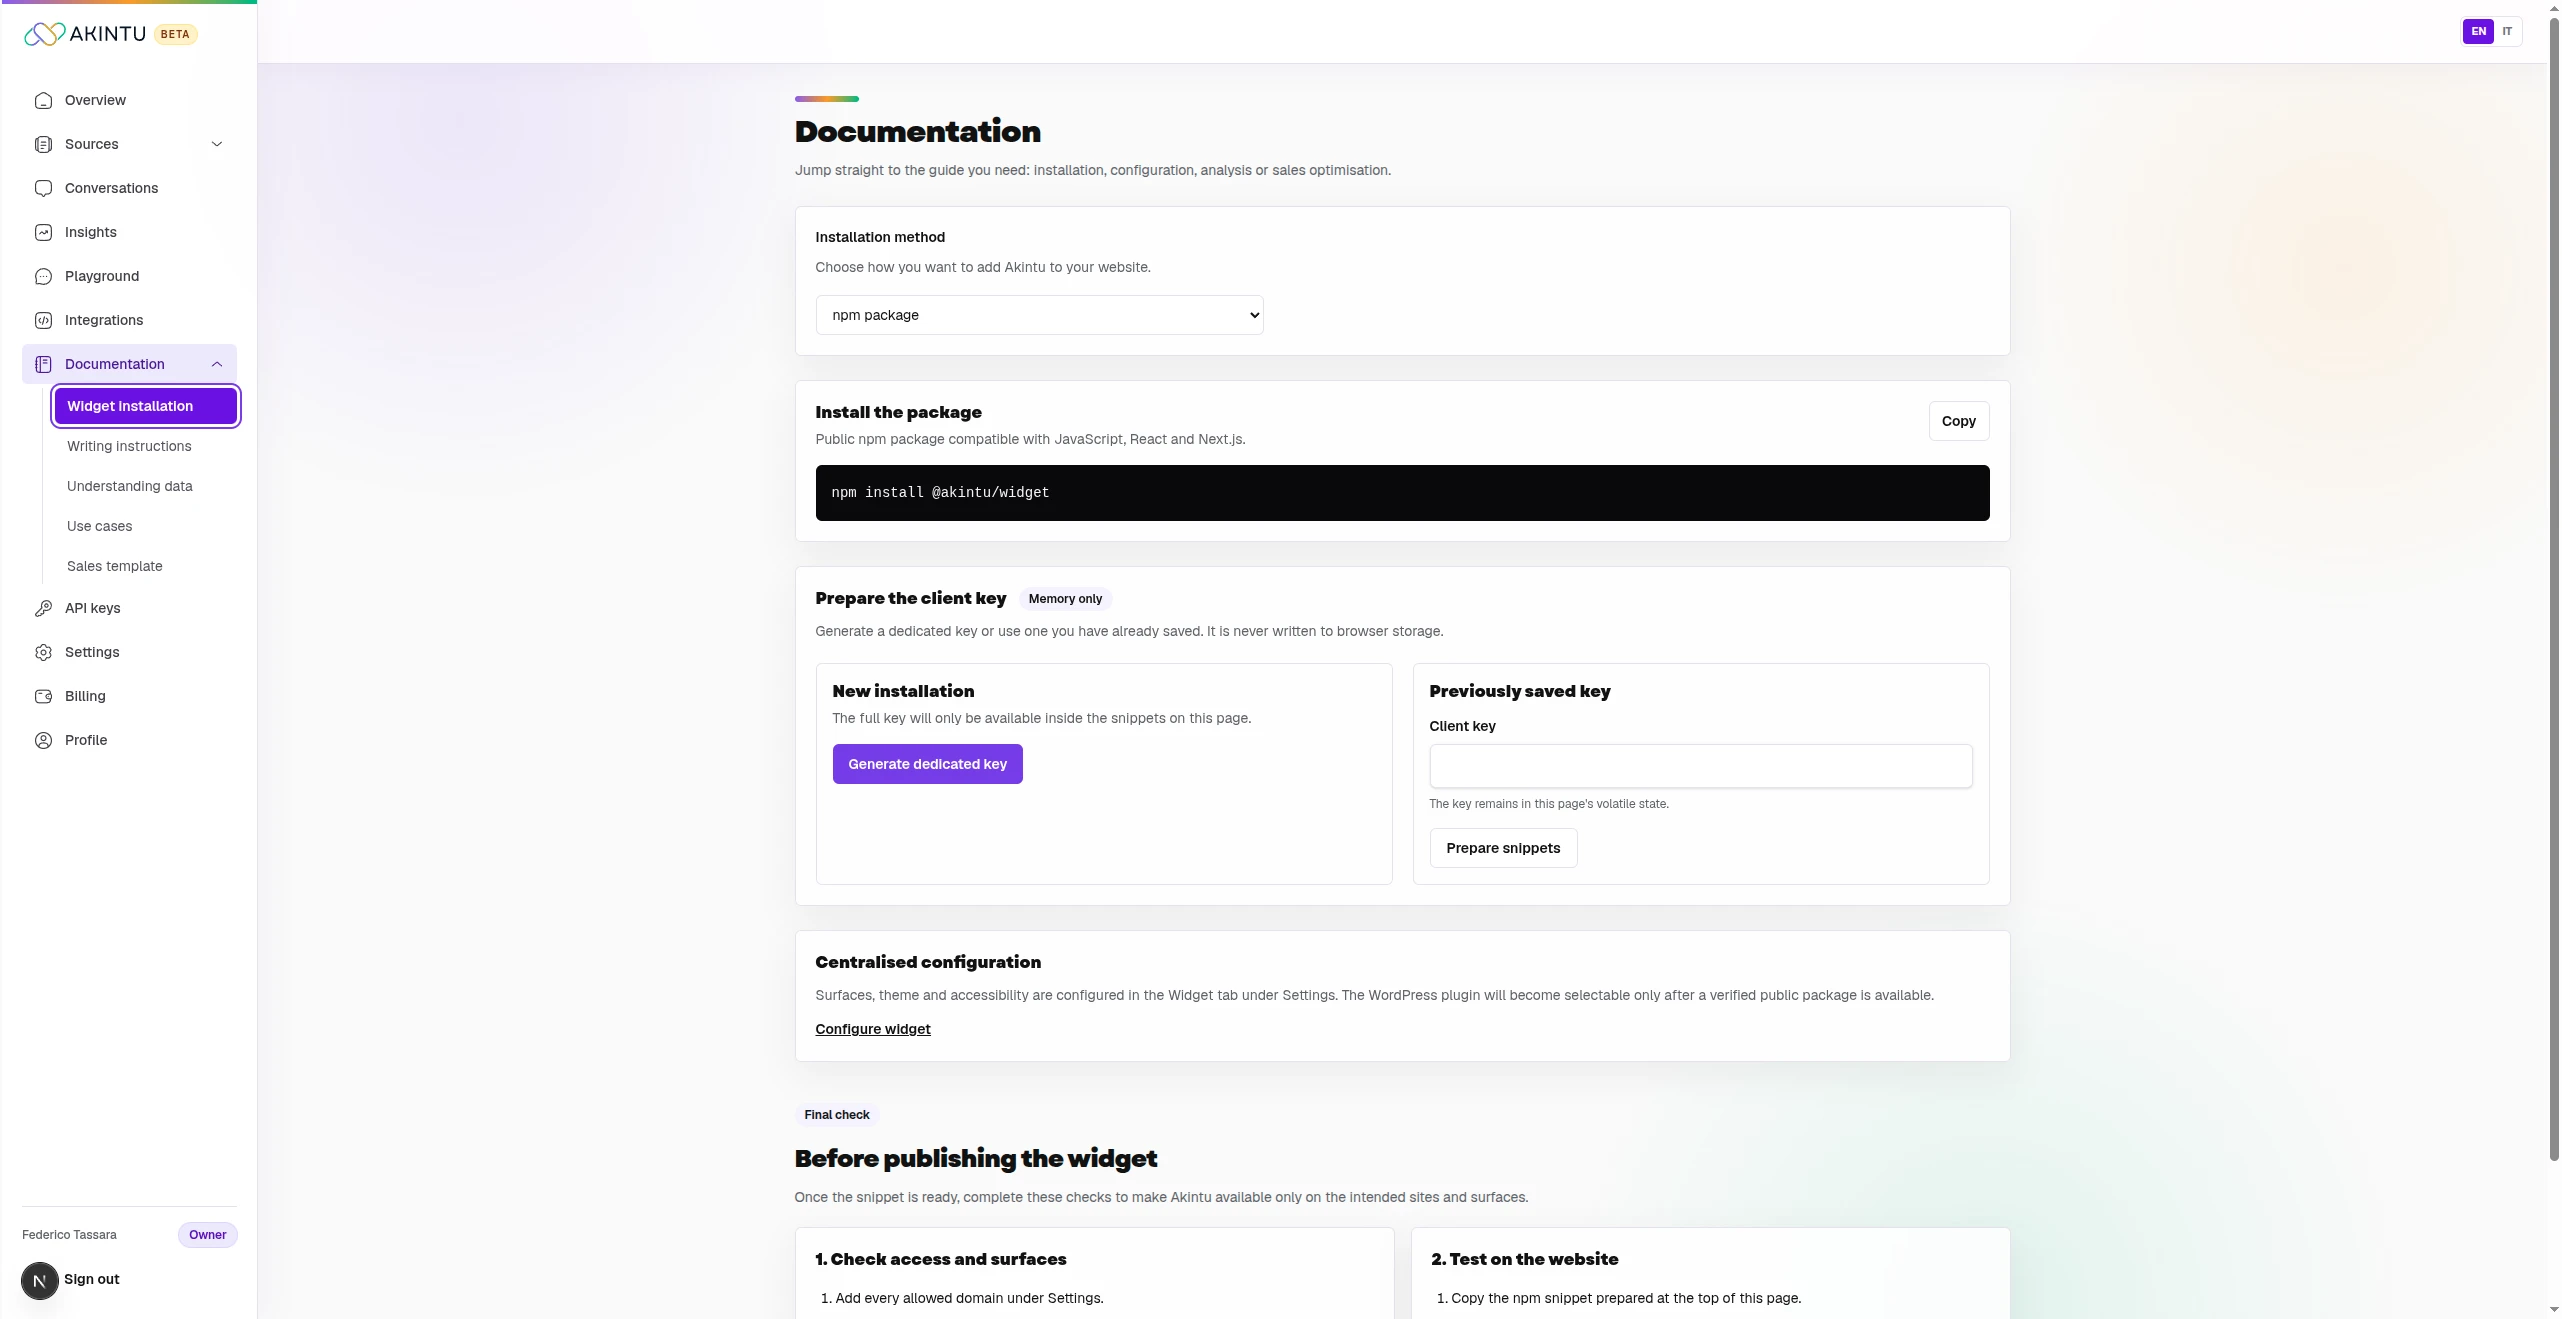Click the Integrations code icon
2562x1319 pixels.
point(43,320)
